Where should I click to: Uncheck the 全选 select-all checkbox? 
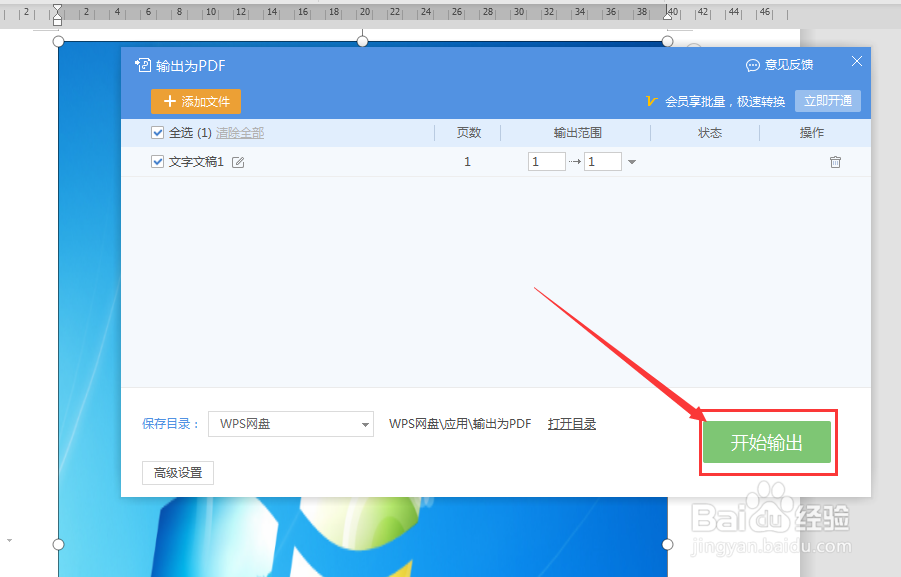[x=157, y=132]
